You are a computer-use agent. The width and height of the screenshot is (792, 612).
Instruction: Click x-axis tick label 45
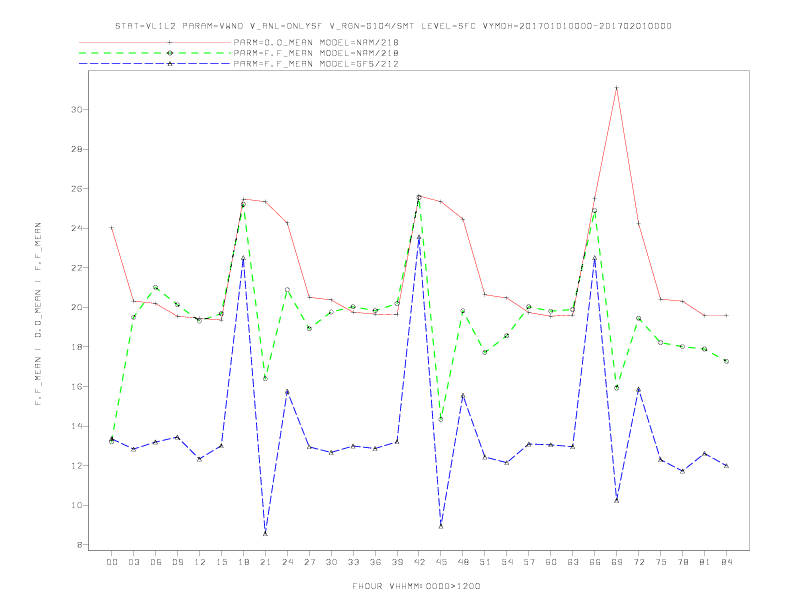tap(441, 562)
